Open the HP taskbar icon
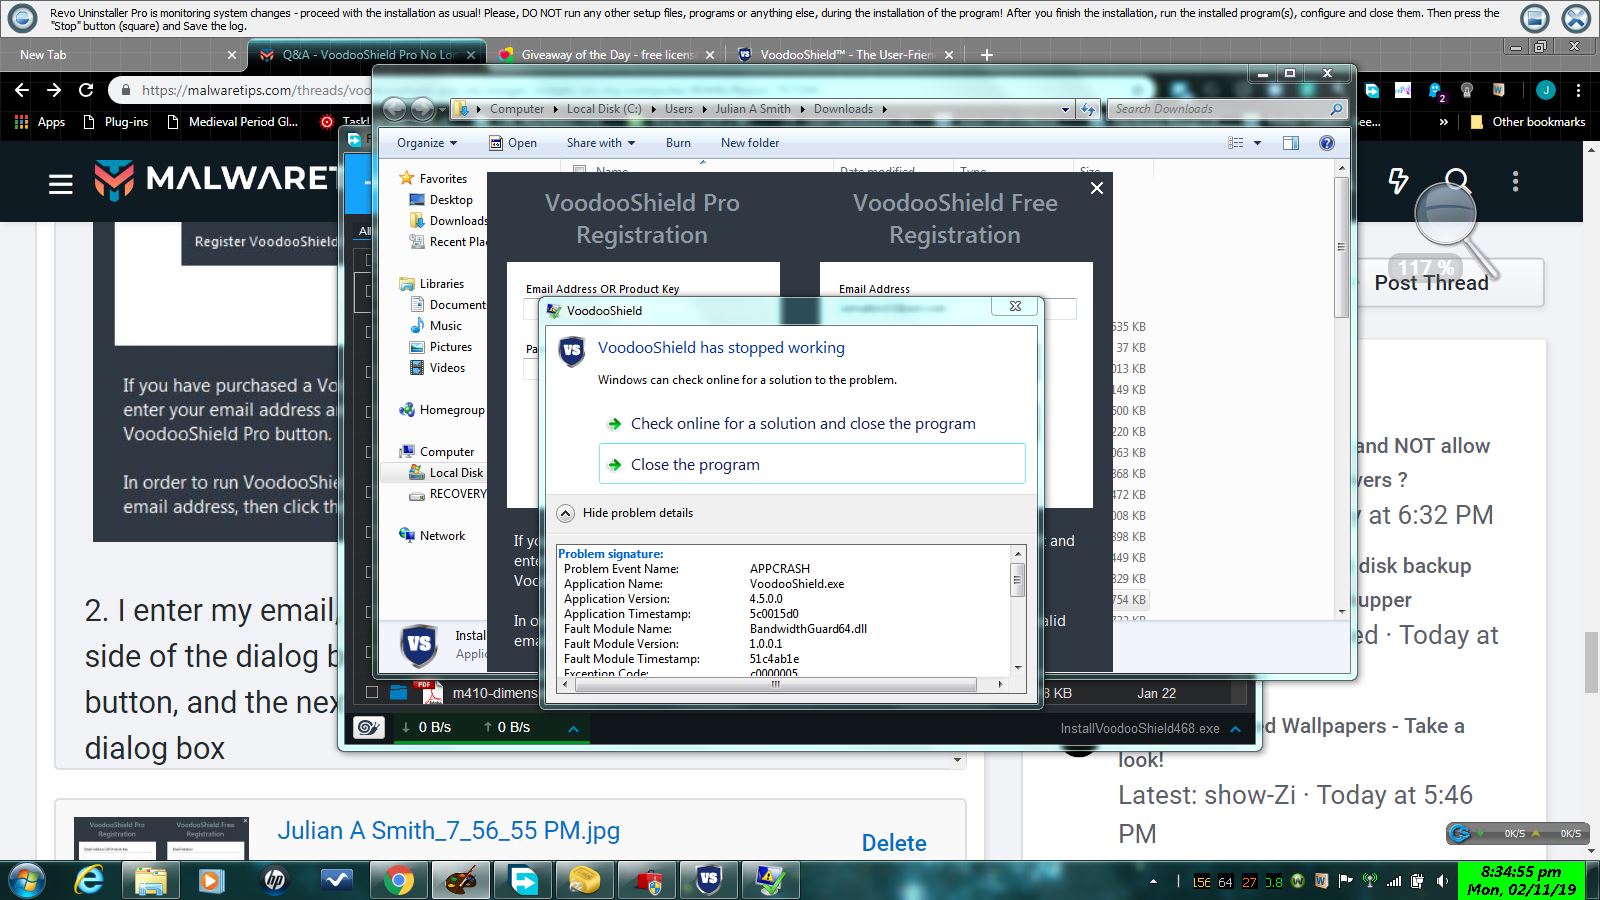Screen dimensions: 1600x900 (x=274, y=880)
